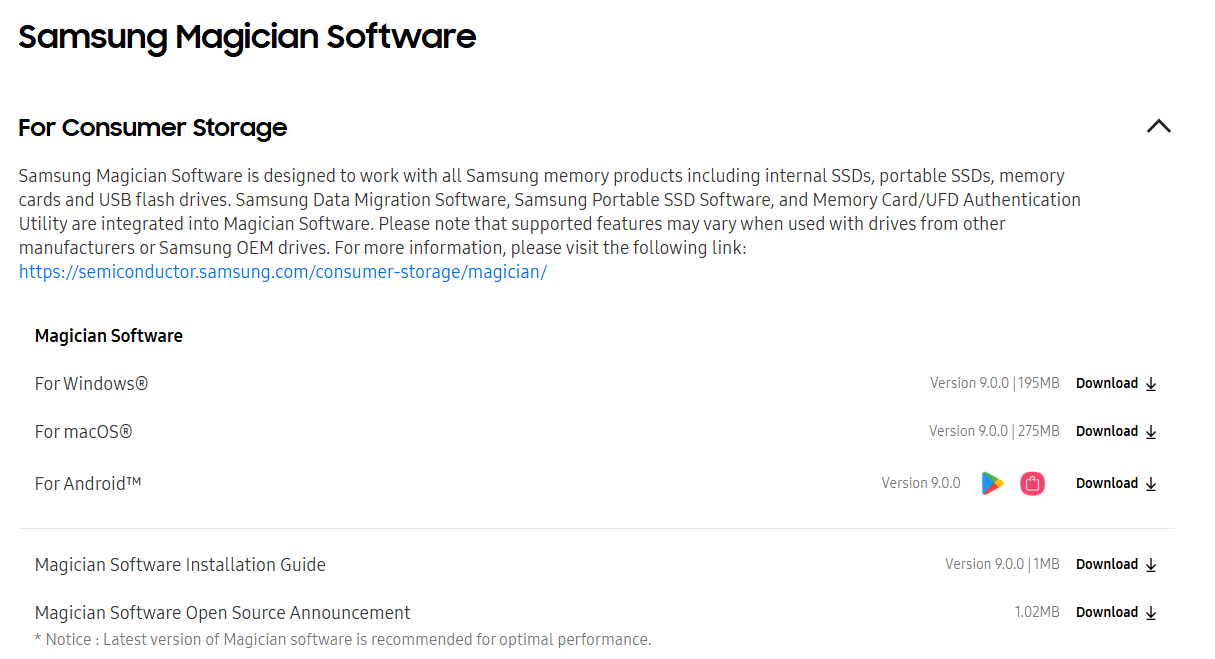Click the Notice text about latest version
This screenshot has height=659, width=1215.
coord(343,640)
